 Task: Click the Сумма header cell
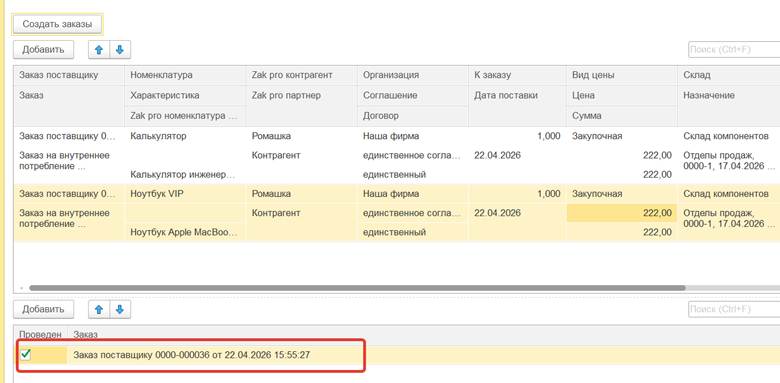[621, 115]
